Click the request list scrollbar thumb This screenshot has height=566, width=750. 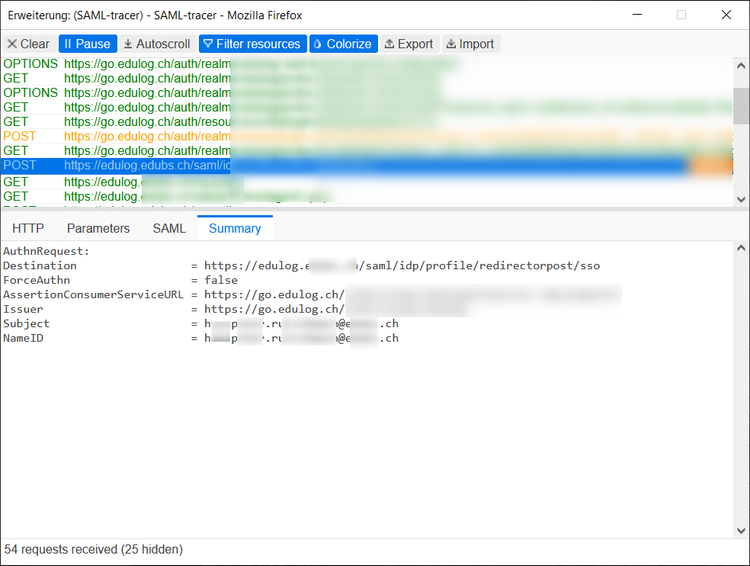[x=741, y=106]
